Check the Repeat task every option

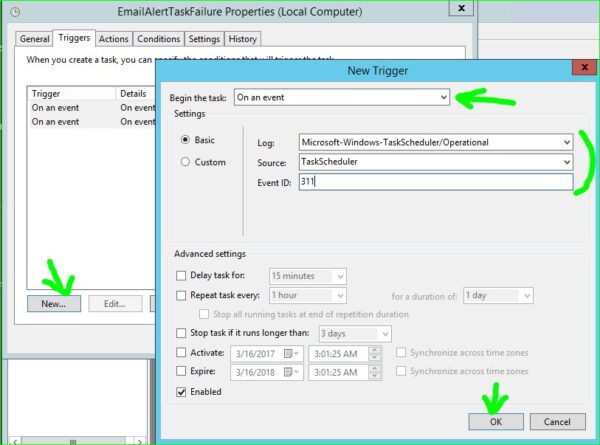181,295
